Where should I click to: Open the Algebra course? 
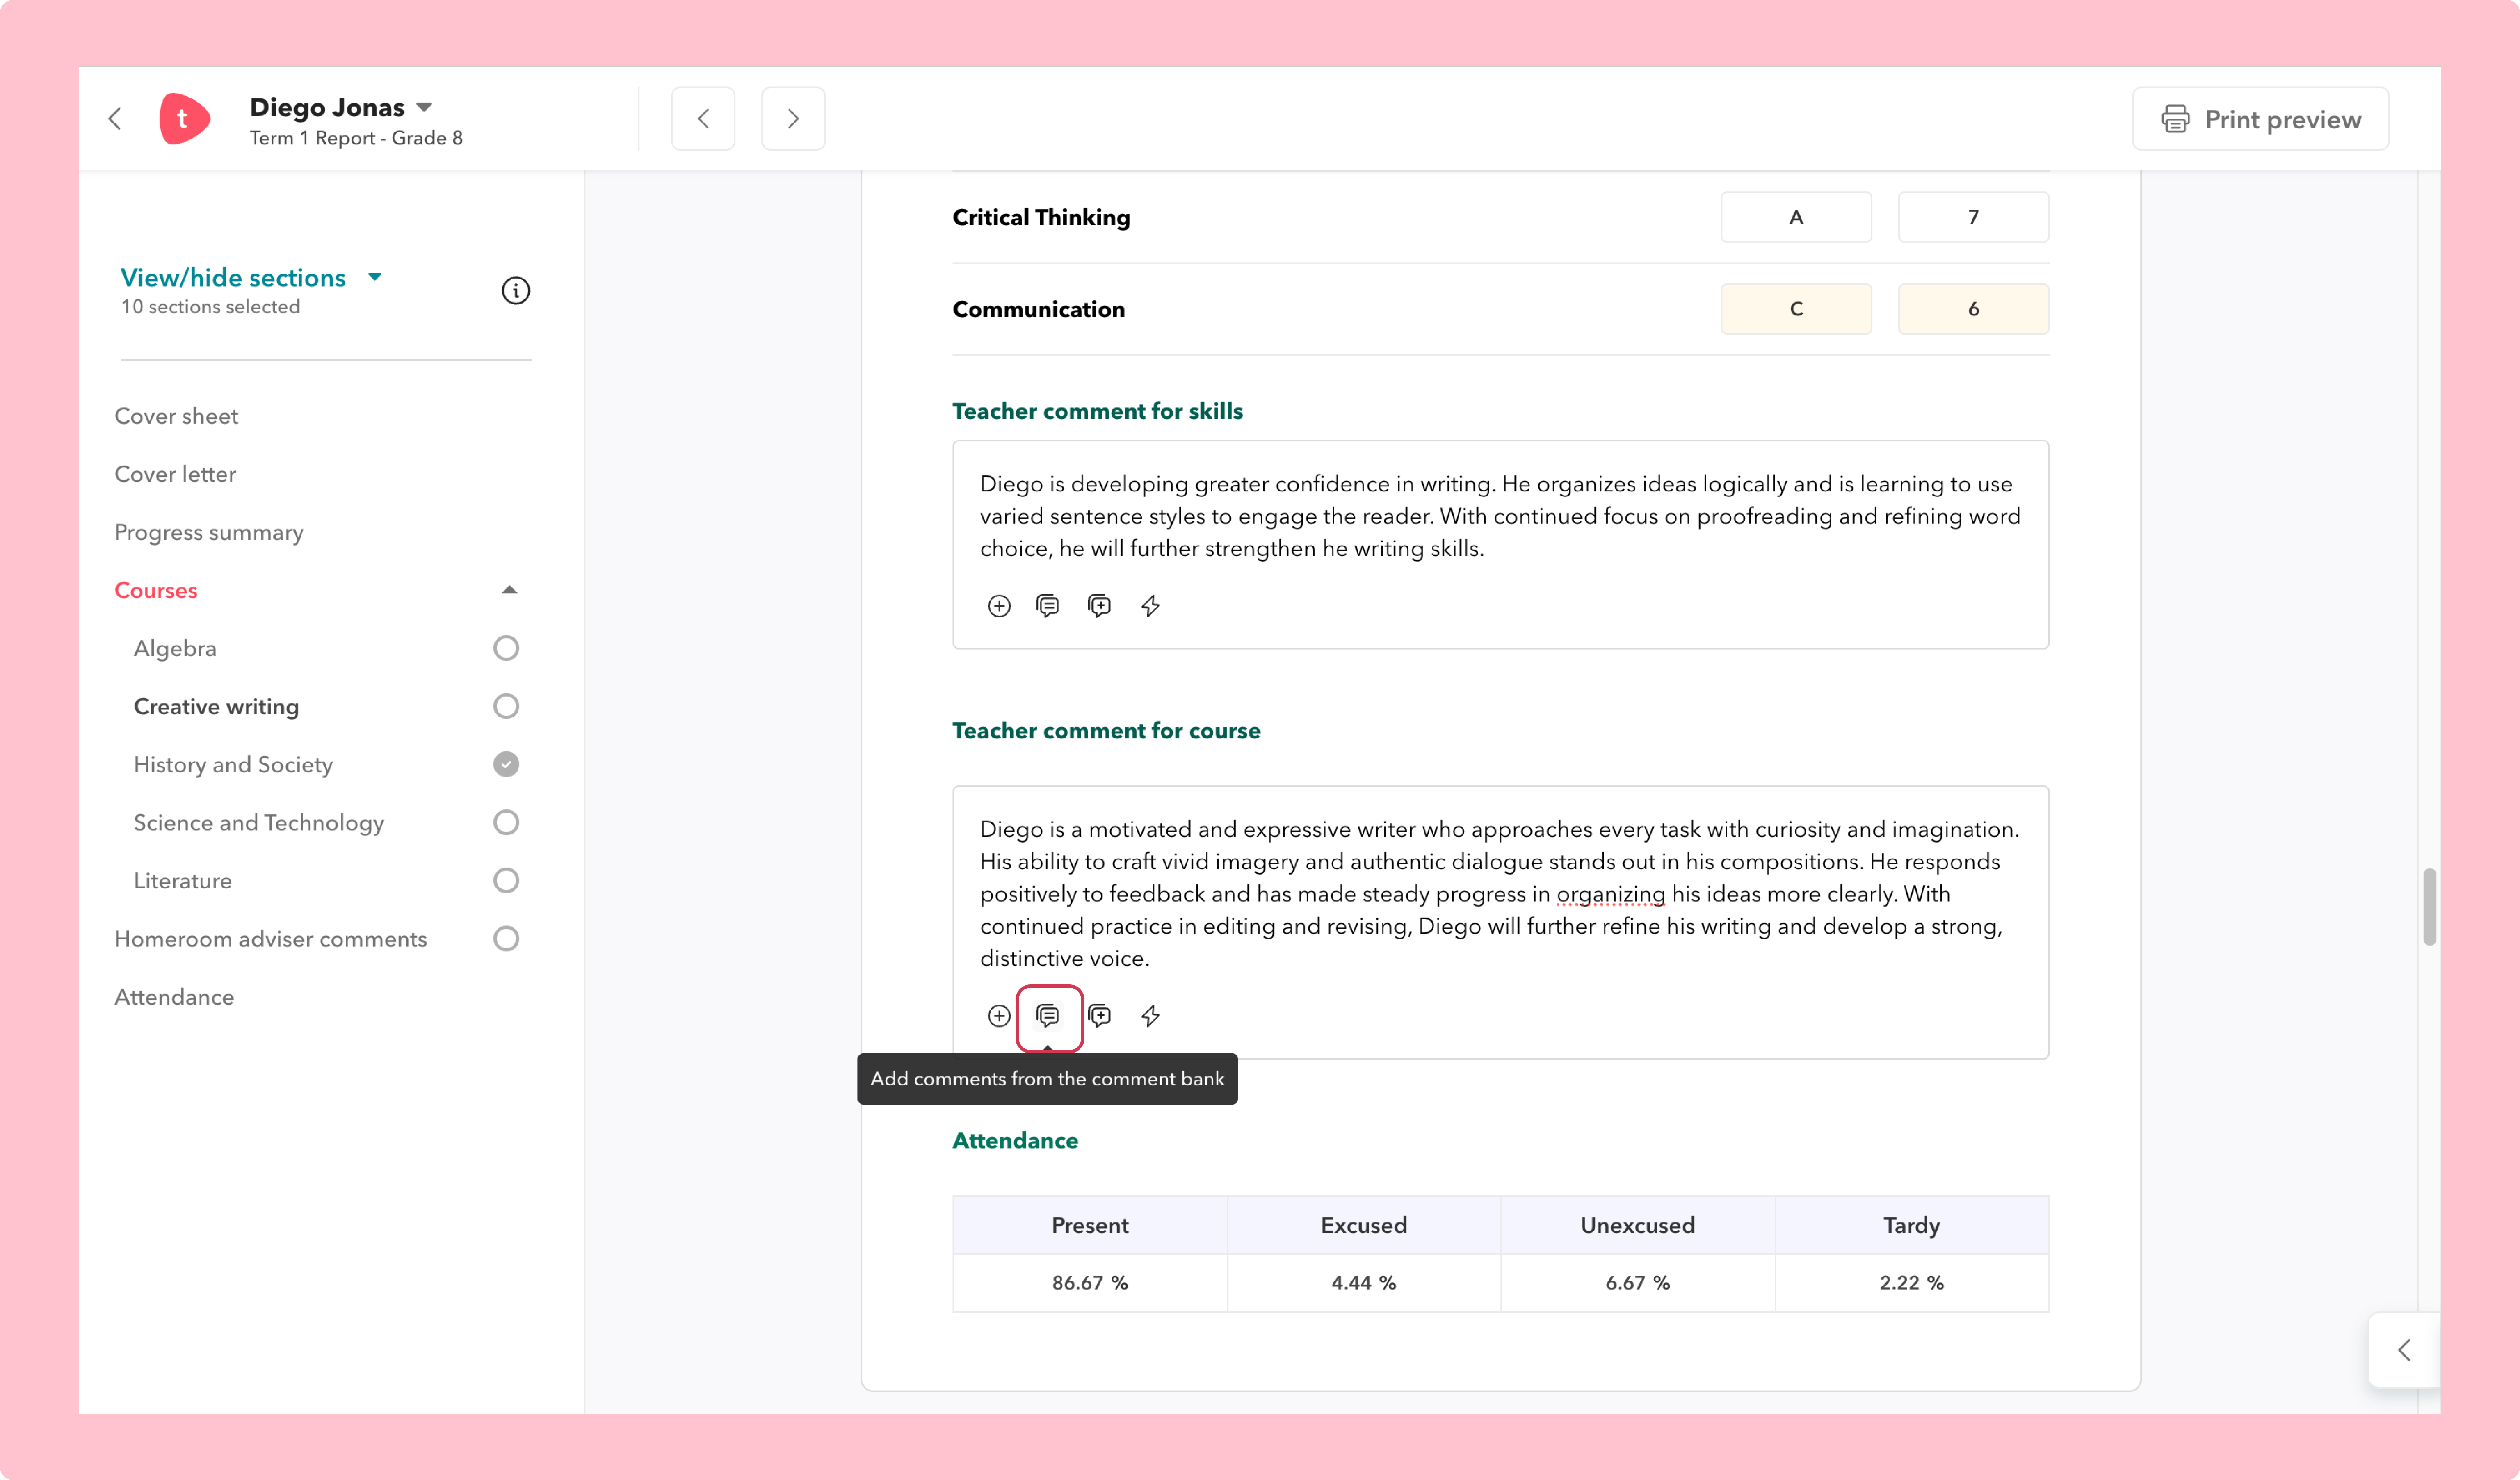pyautogui.click(x=175, y=648)
